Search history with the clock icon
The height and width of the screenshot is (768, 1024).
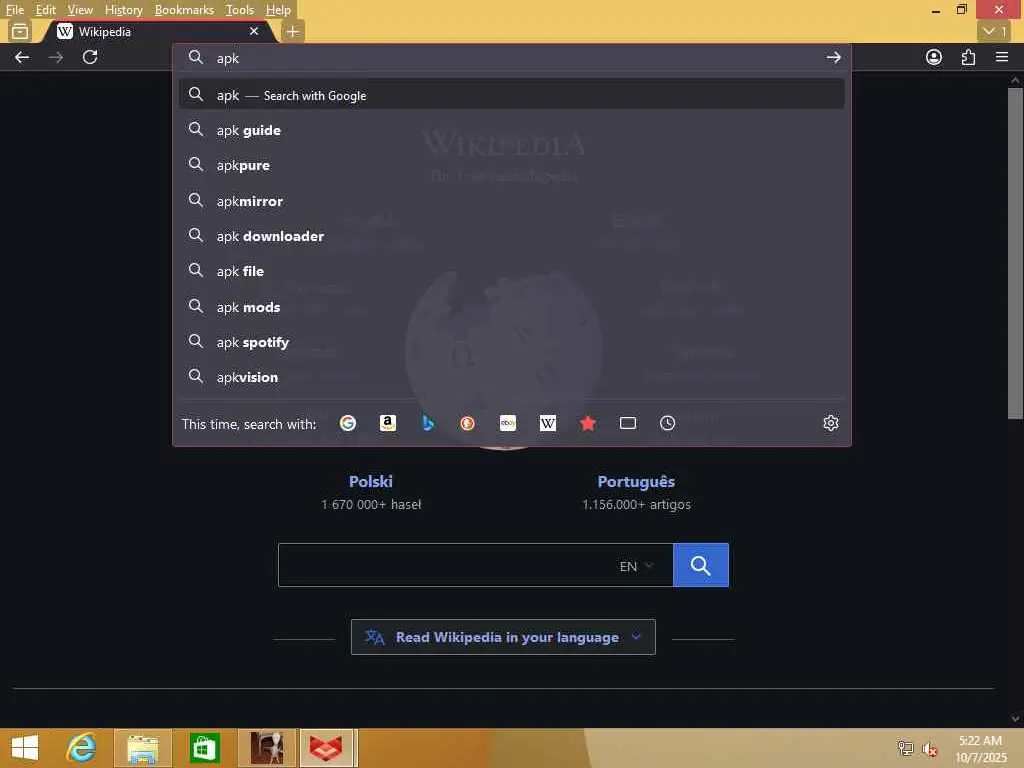coord(667,424)
